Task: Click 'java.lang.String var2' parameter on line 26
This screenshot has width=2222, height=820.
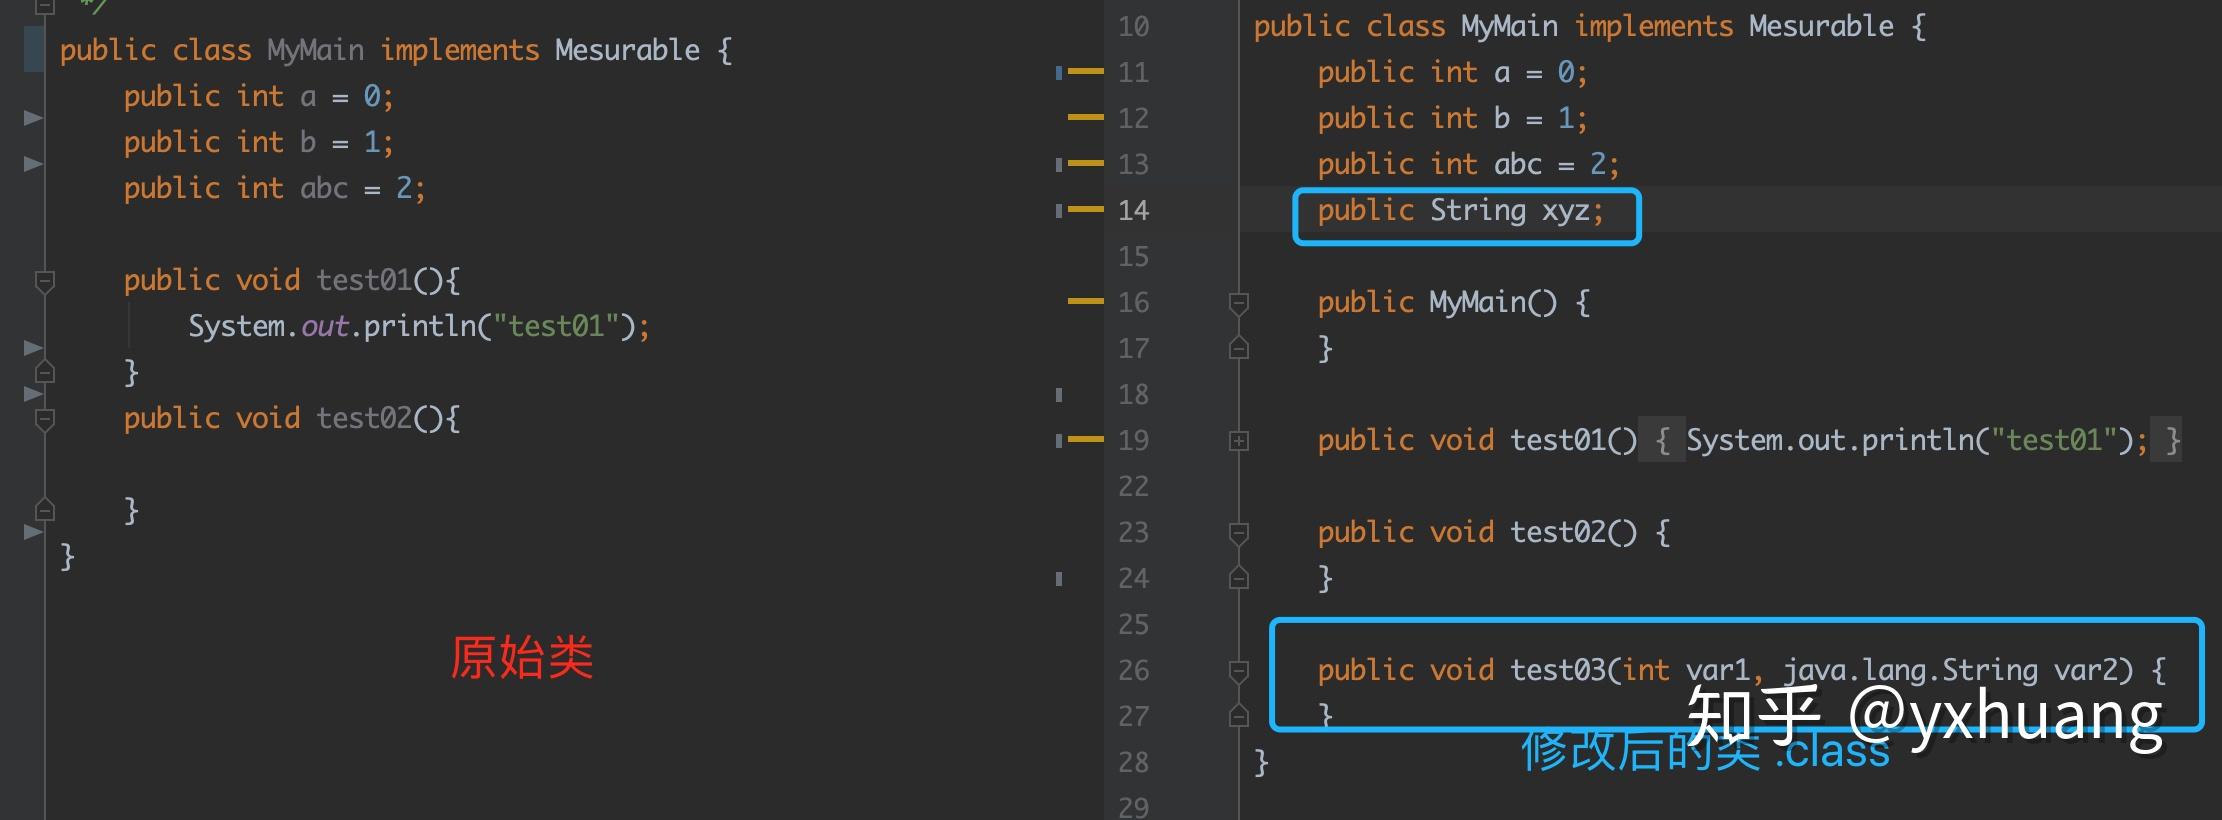Action: (x=1958, y=670)
